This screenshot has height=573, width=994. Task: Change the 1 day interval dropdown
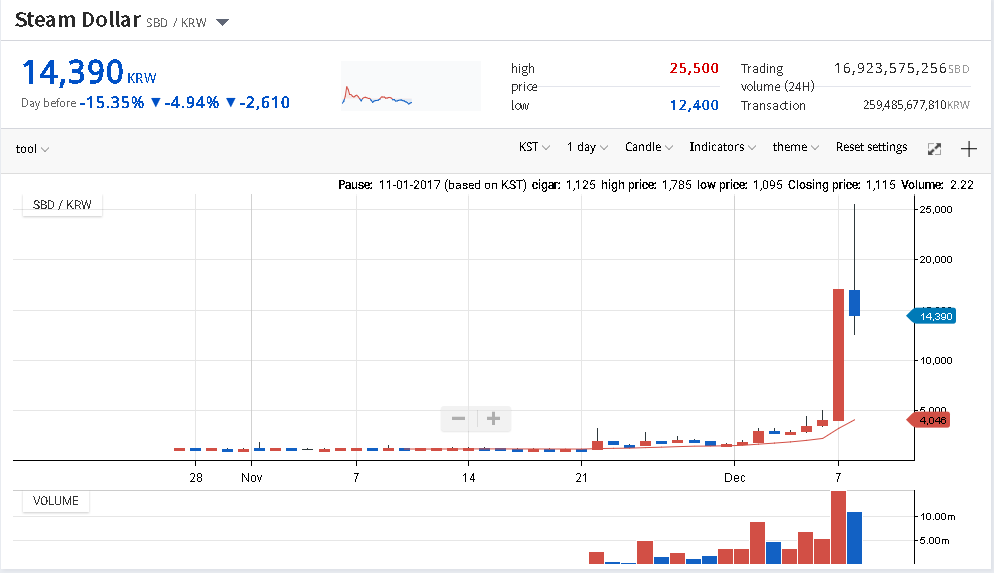click(x=587, y=147)
